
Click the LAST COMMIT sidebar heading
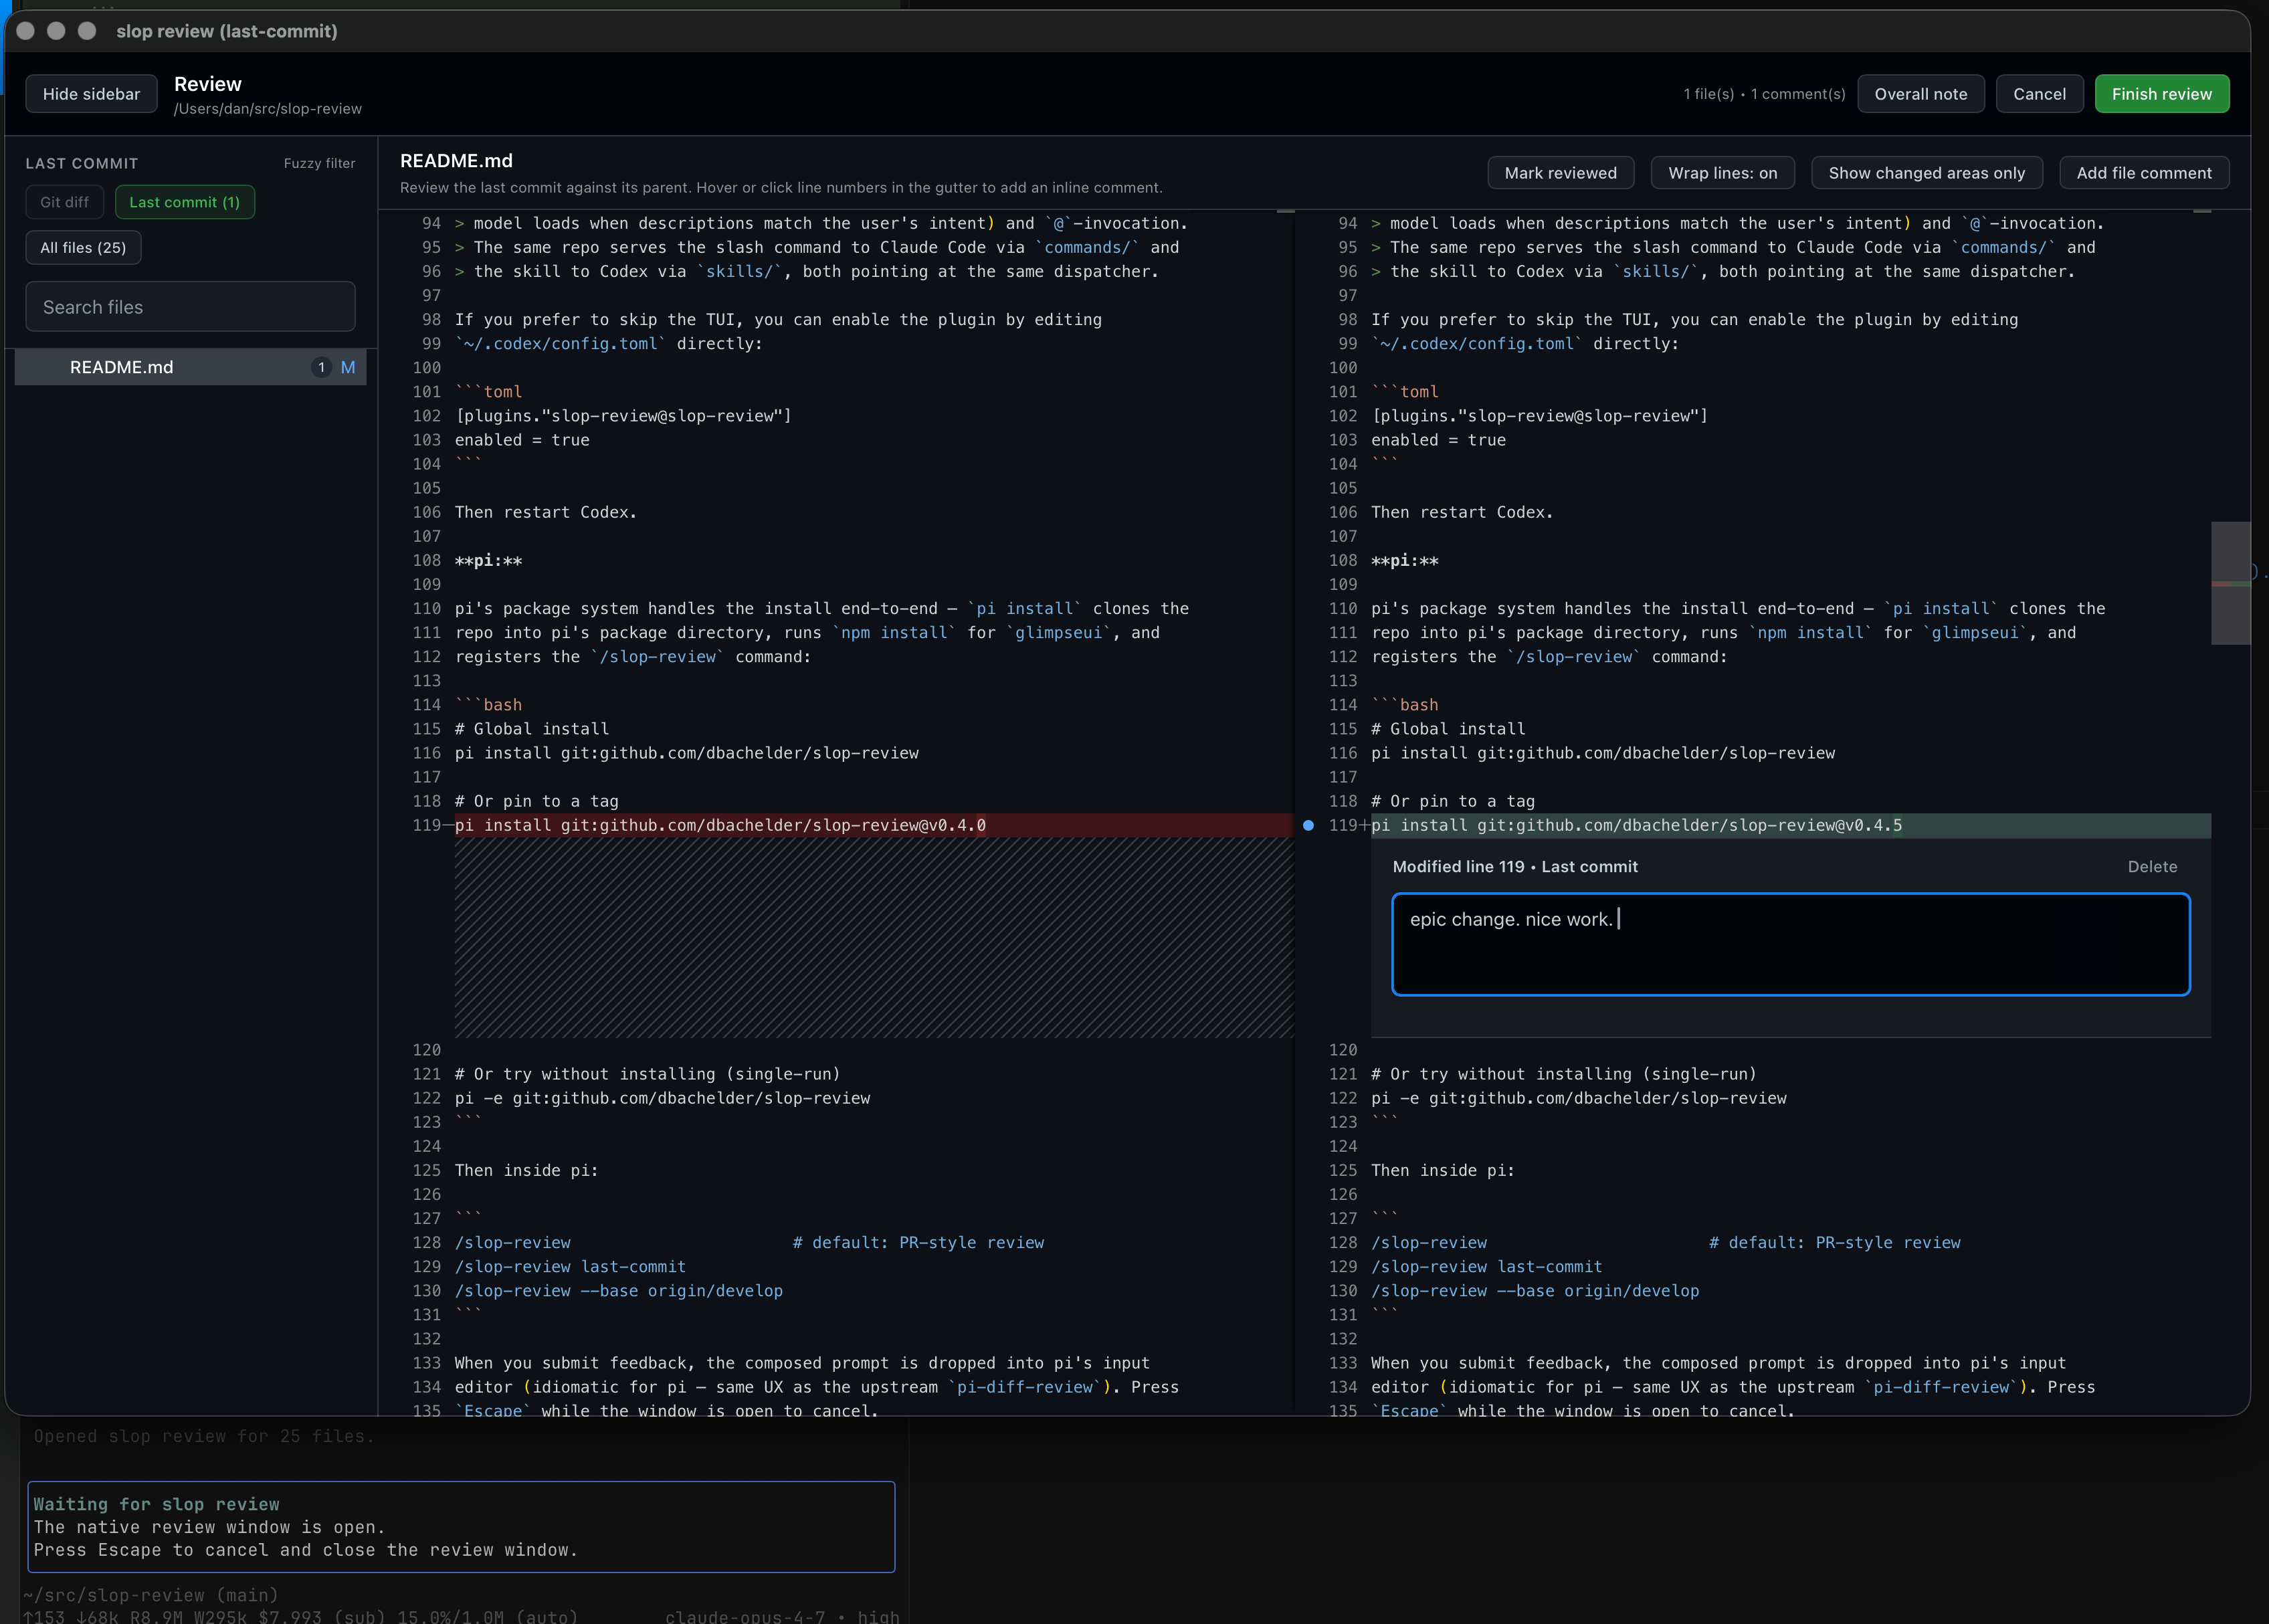coord(82,163)
